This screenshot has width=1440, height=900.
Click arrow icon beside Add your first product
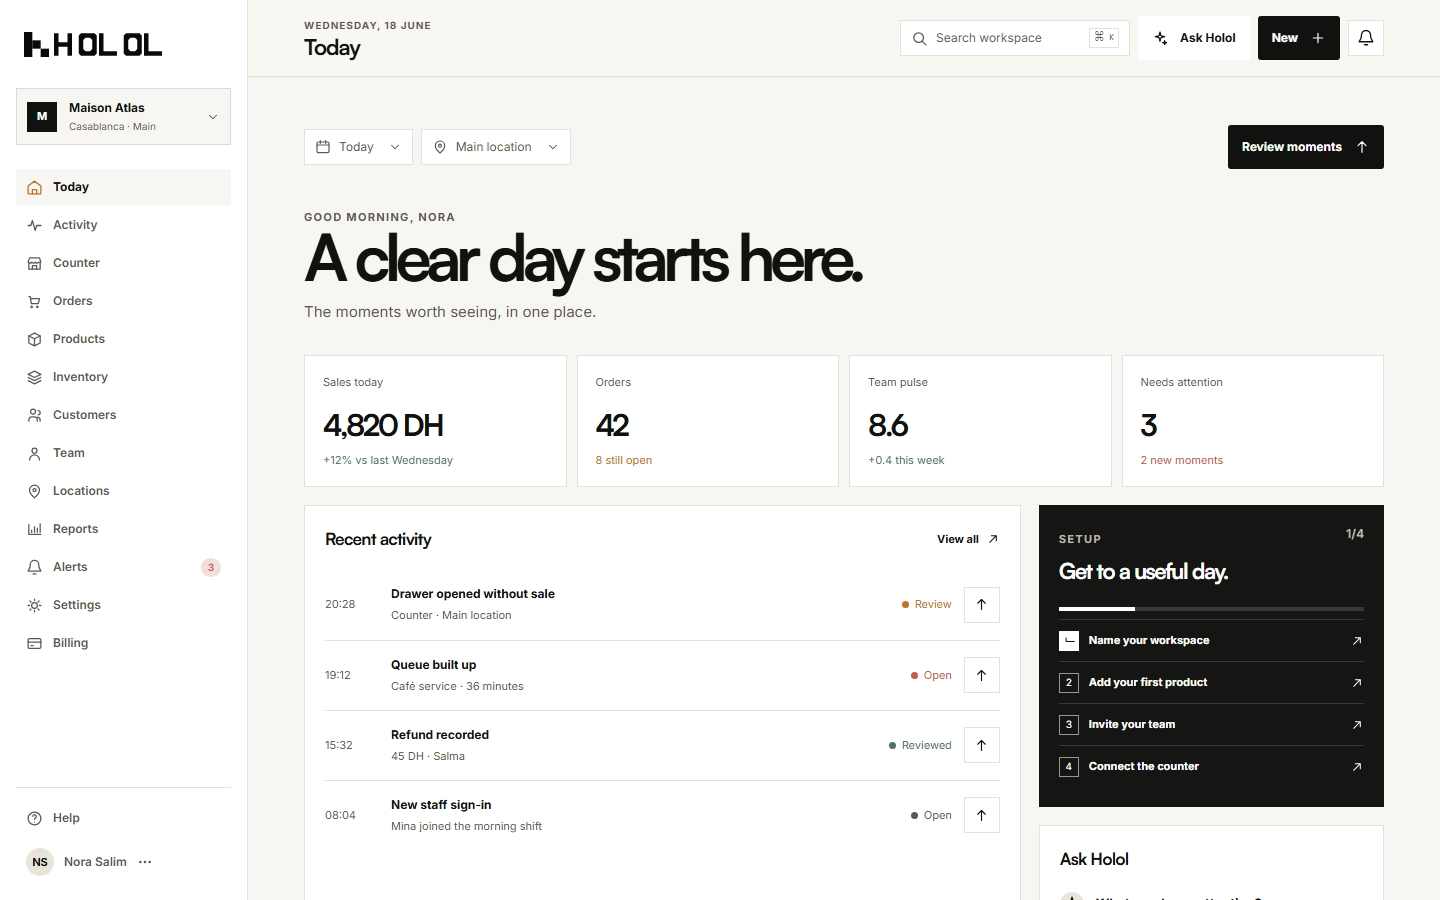(1357, 683)
